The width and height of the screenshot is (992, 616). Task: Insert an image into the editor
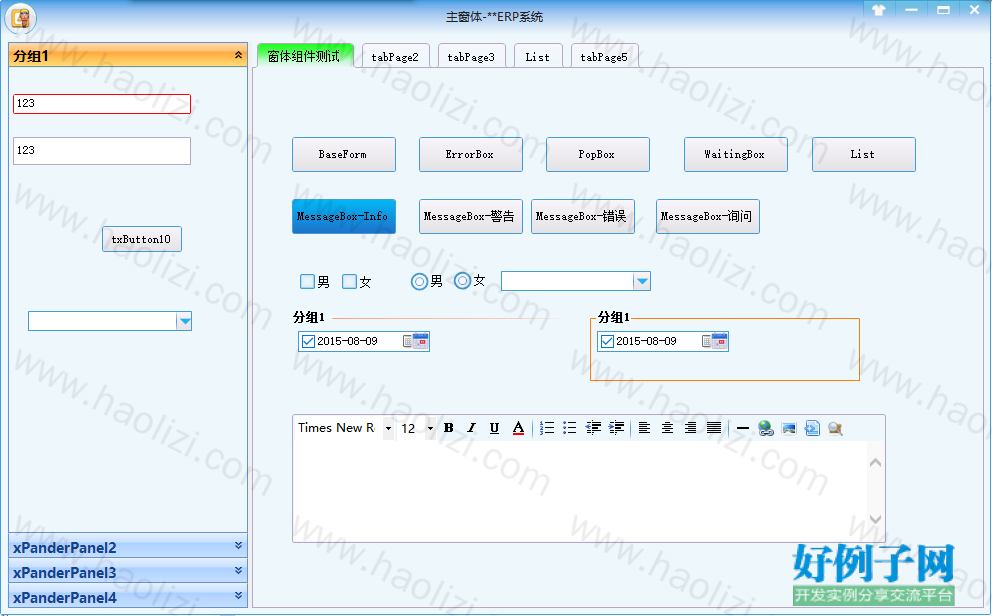(x=789, y=428)
